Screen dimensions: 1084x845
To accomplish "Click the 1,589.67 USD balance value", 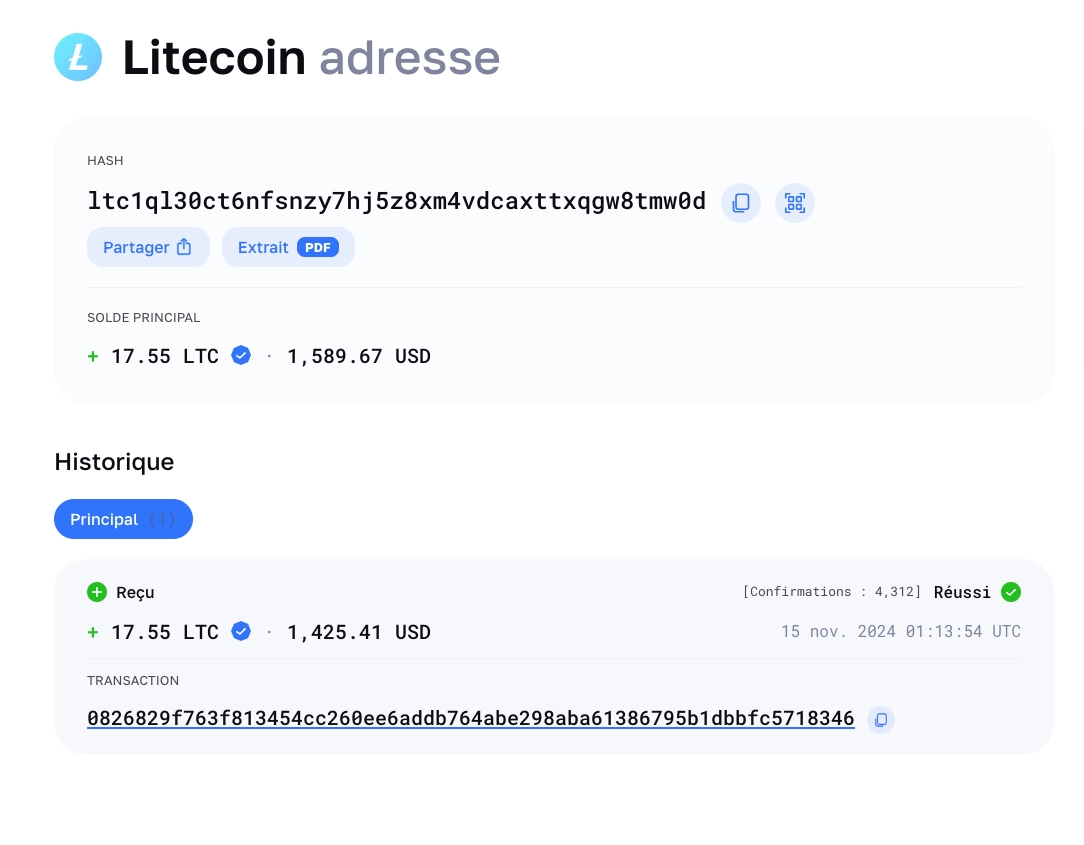I will (359, 356).
